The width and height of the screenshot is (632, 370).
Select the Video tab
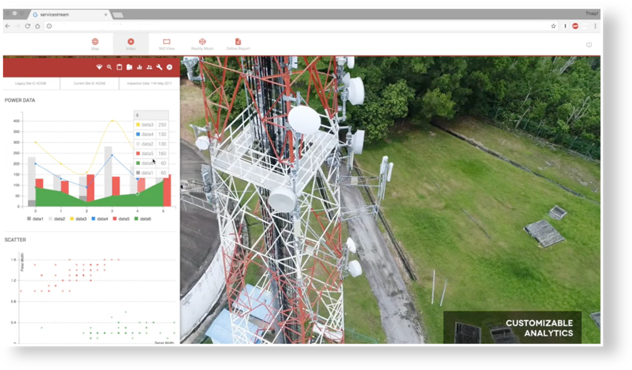click(131, 44)
